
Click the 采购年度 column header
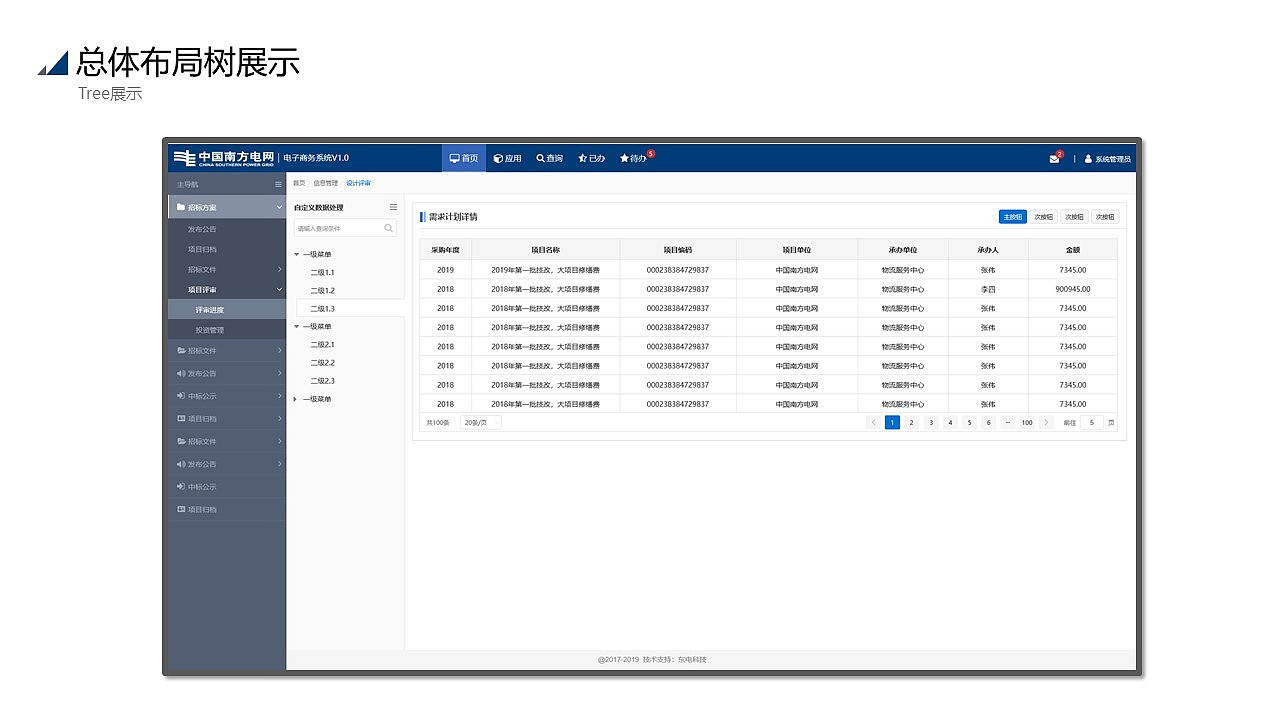click(445, 250)
